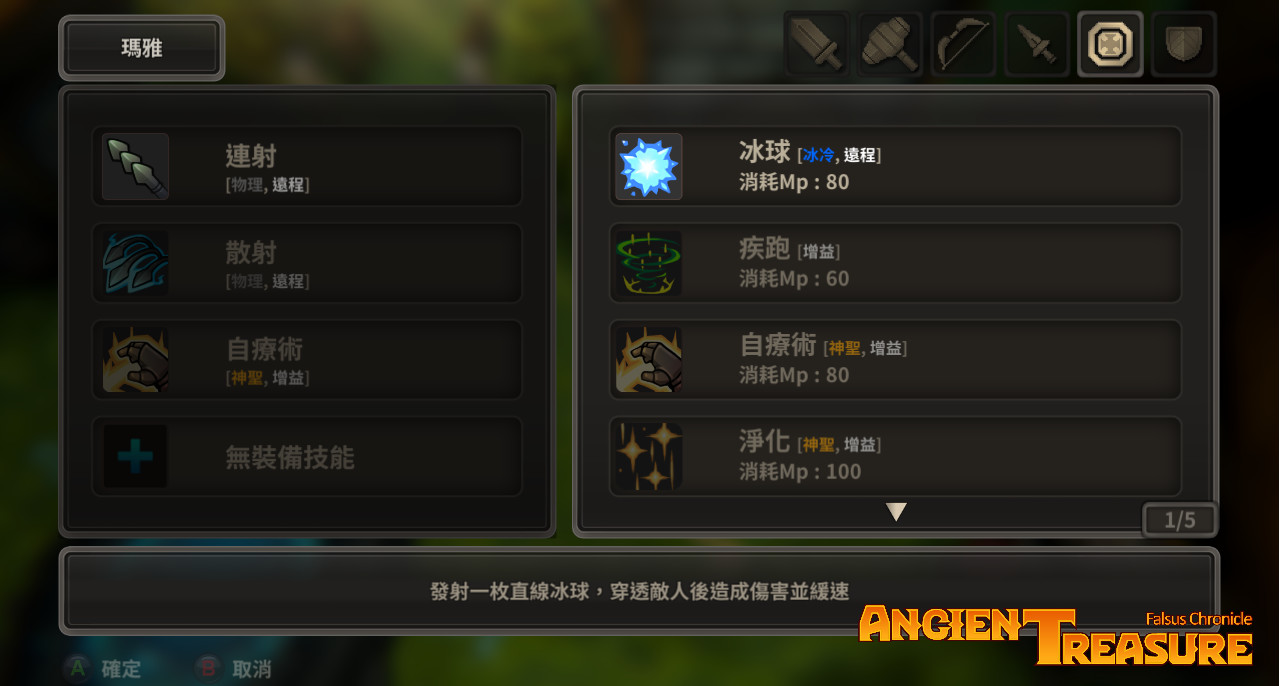This screenshot has height=686, width=1280.
Task: Switch to the bow weapon category
Action: tap(963, 44)
